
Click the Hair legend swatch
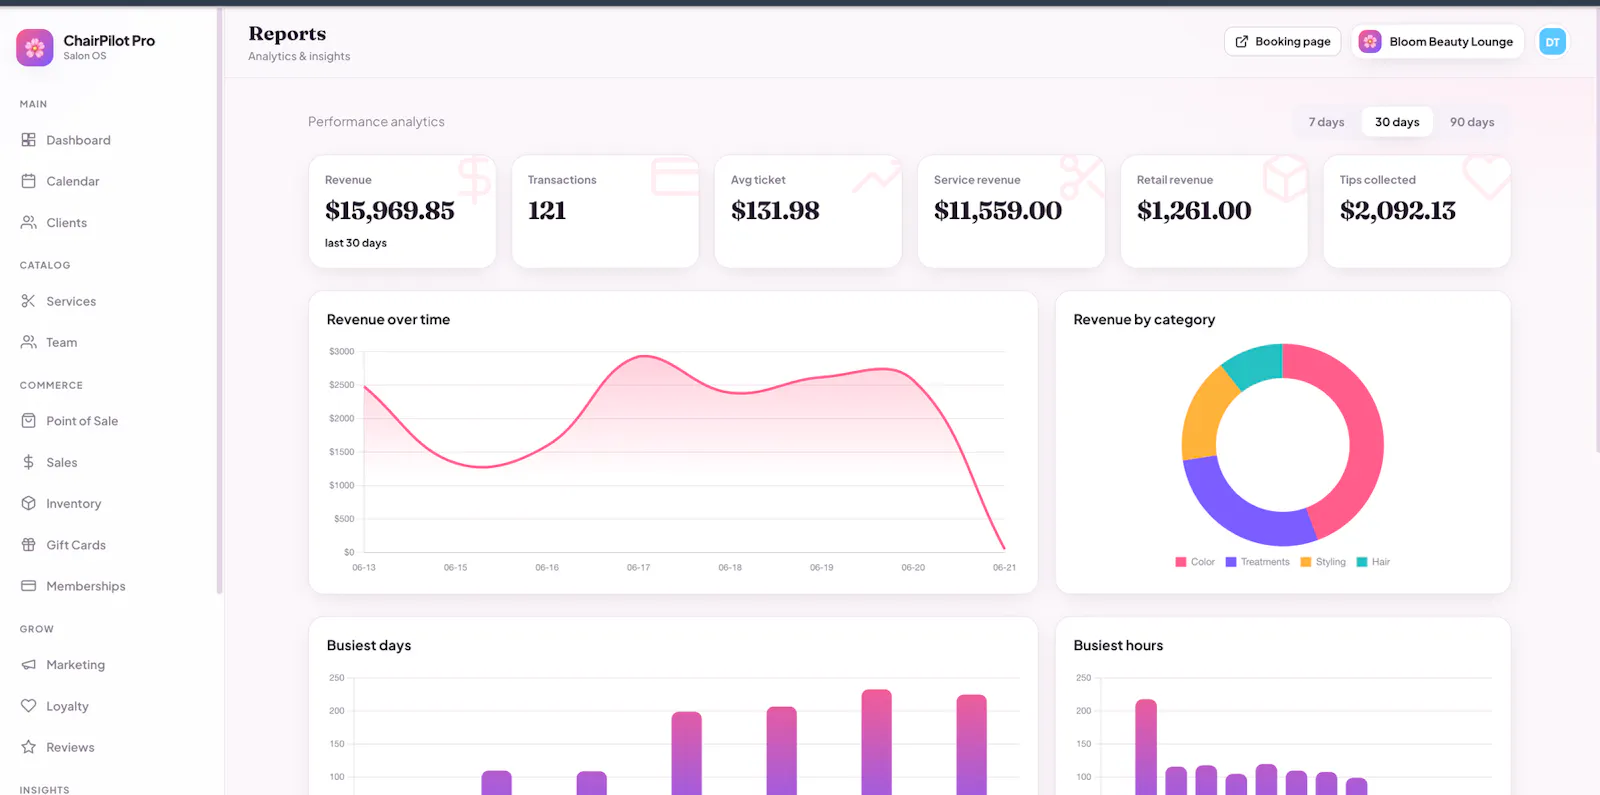[x=1362, y=562]
